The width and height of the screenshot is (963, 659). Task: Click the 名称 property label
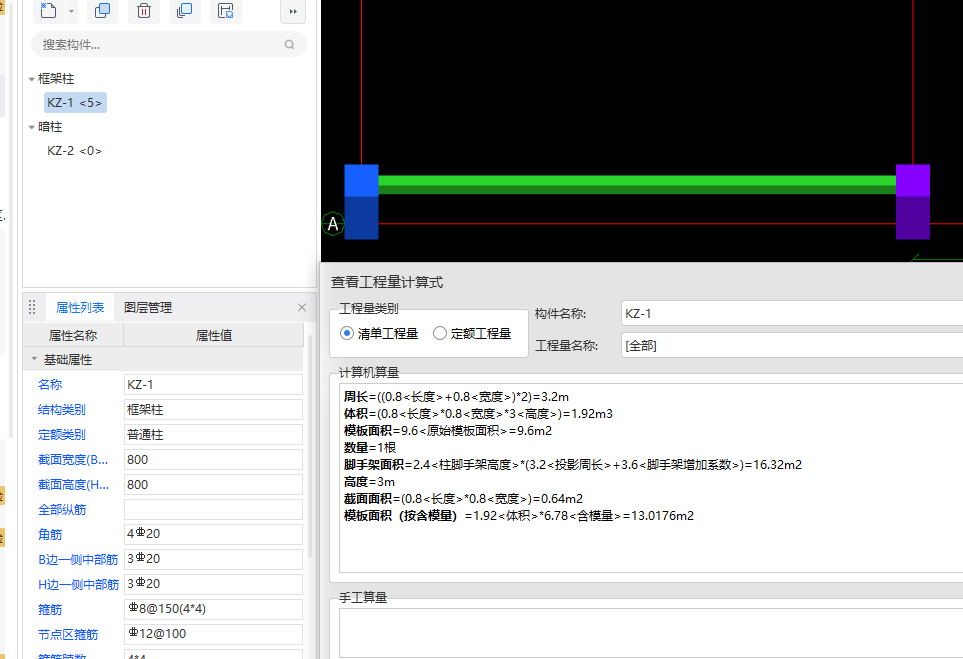coord(50,384)
